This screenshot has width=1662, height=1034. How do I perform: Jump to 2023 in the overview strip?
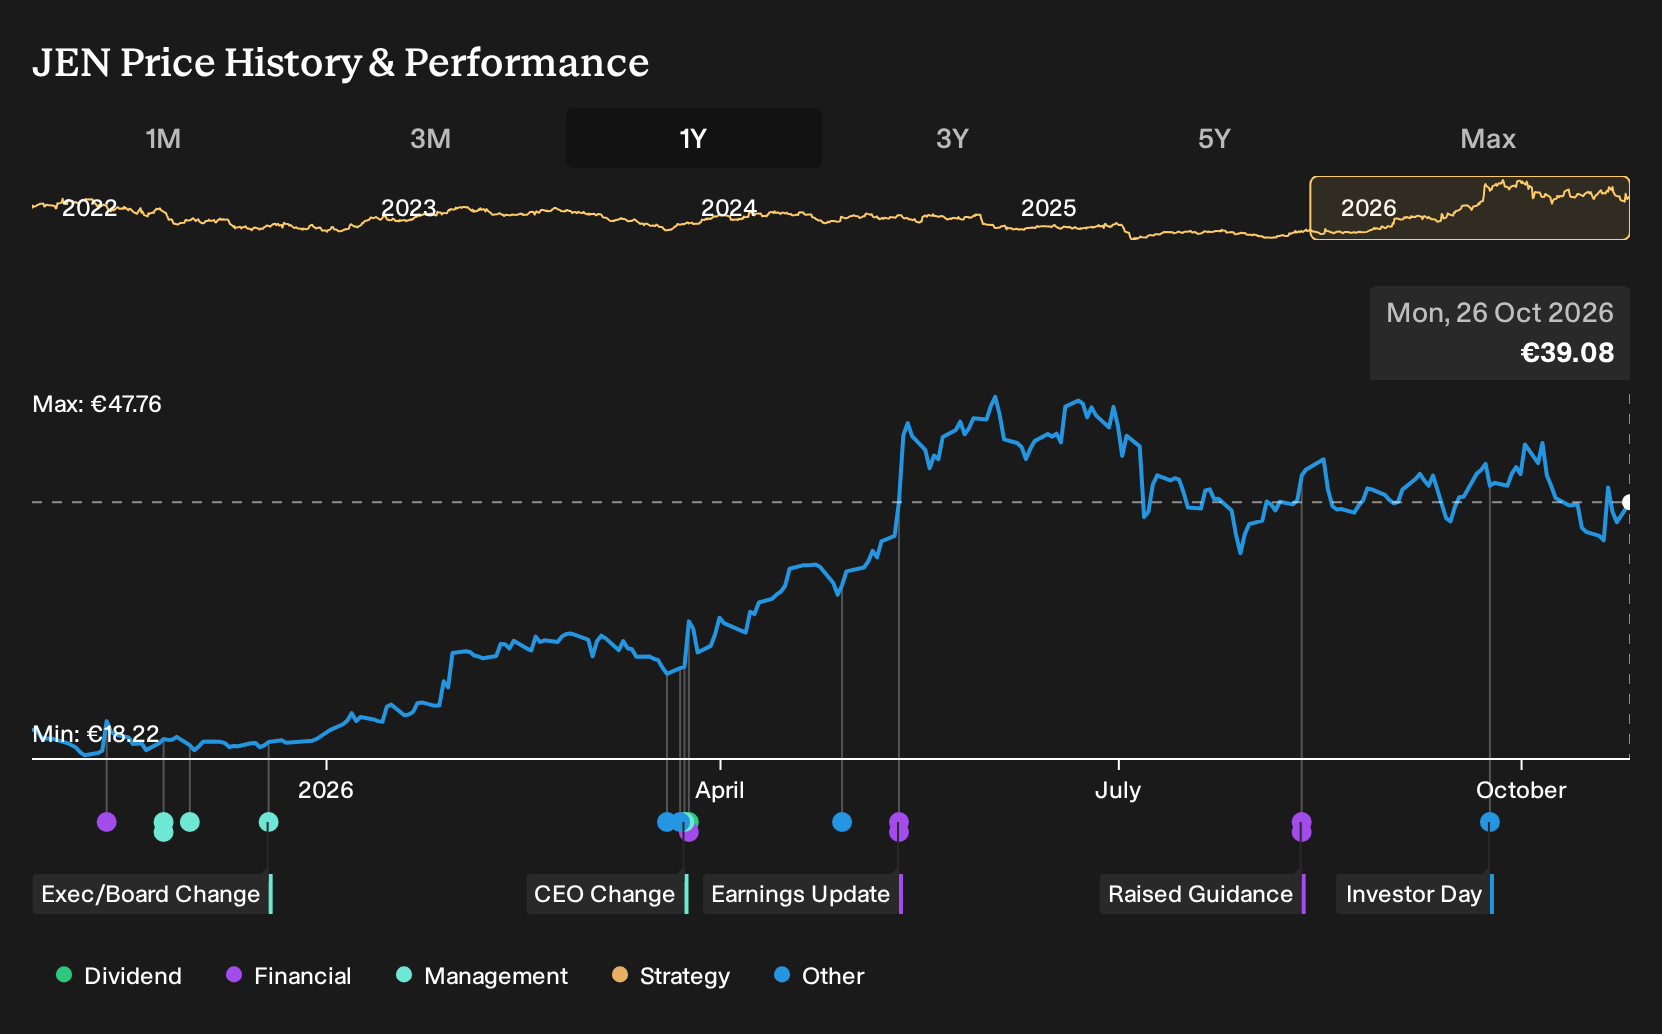click(409, 208)
